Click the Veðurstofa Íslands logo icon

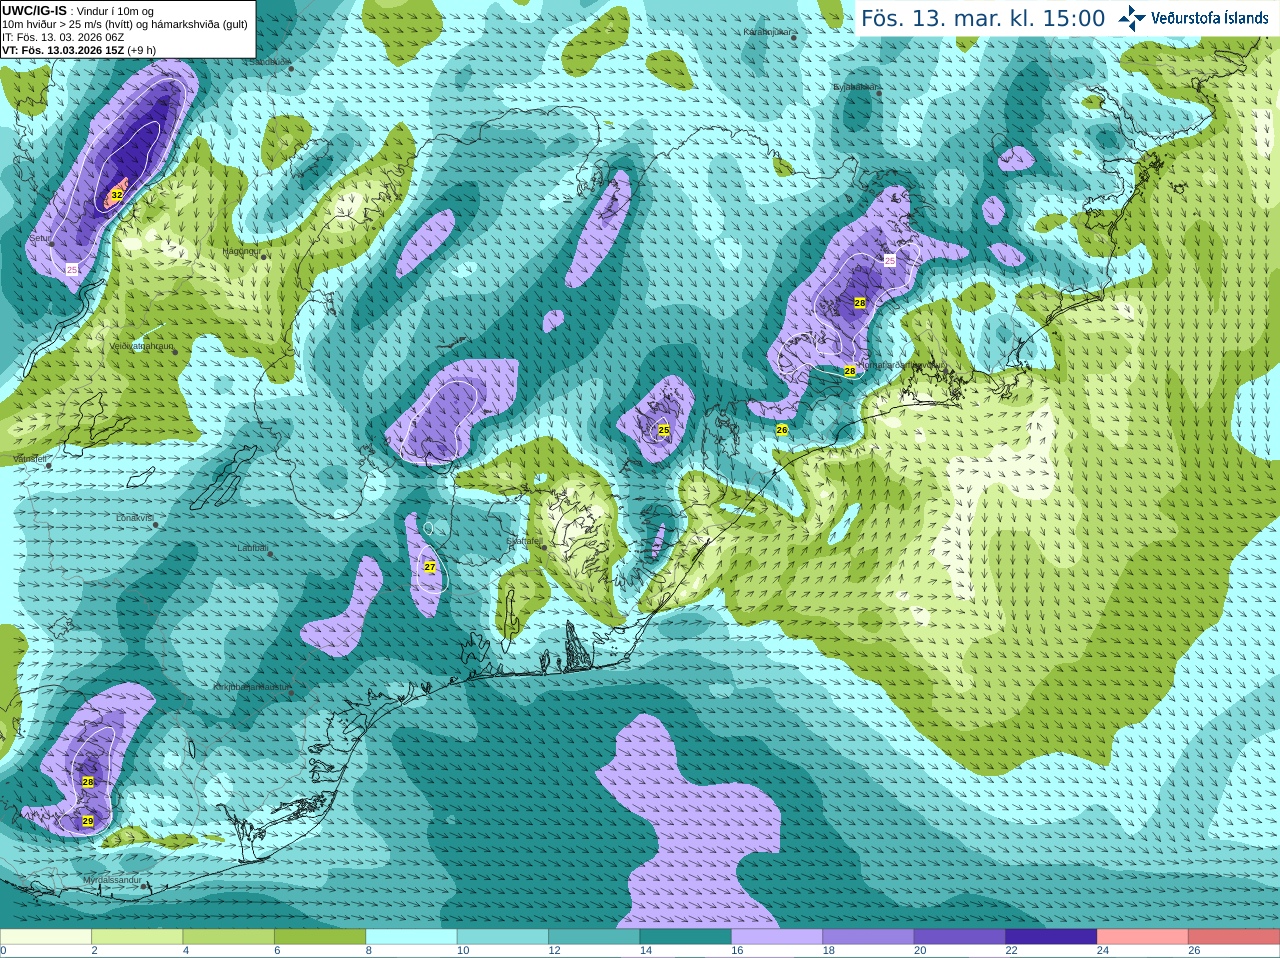click(x=1132, y=18)
